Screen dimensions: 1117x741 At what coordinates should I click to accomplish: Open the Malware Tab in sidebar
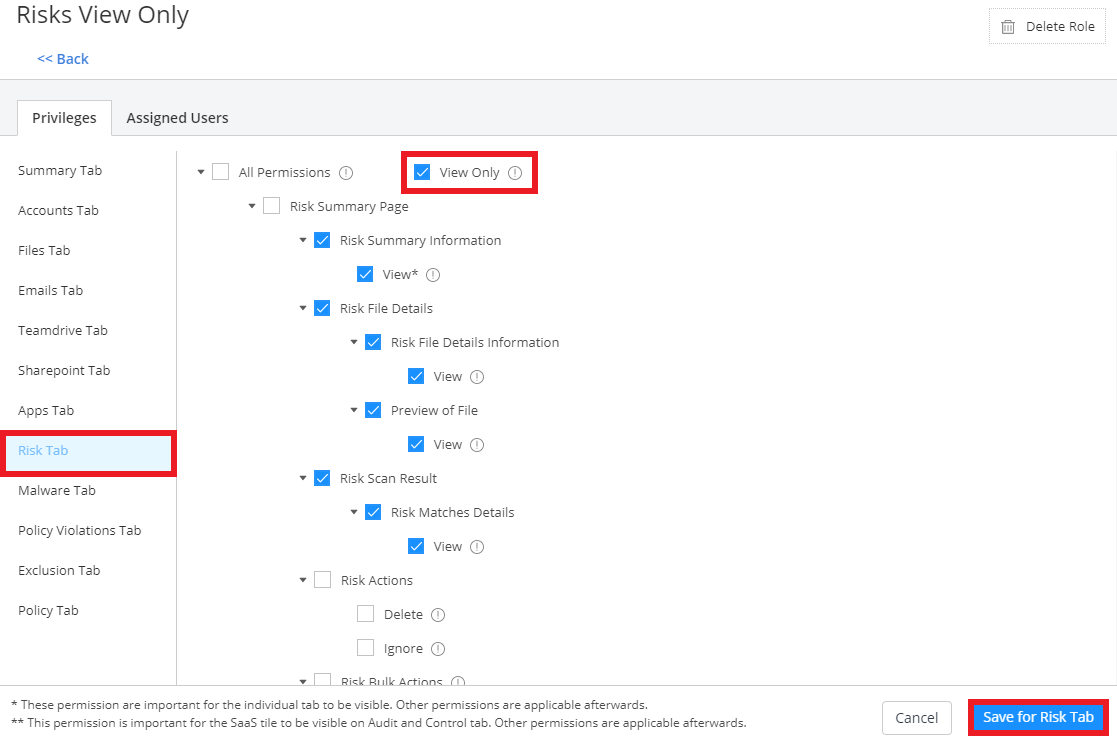(x=57, y=490)
